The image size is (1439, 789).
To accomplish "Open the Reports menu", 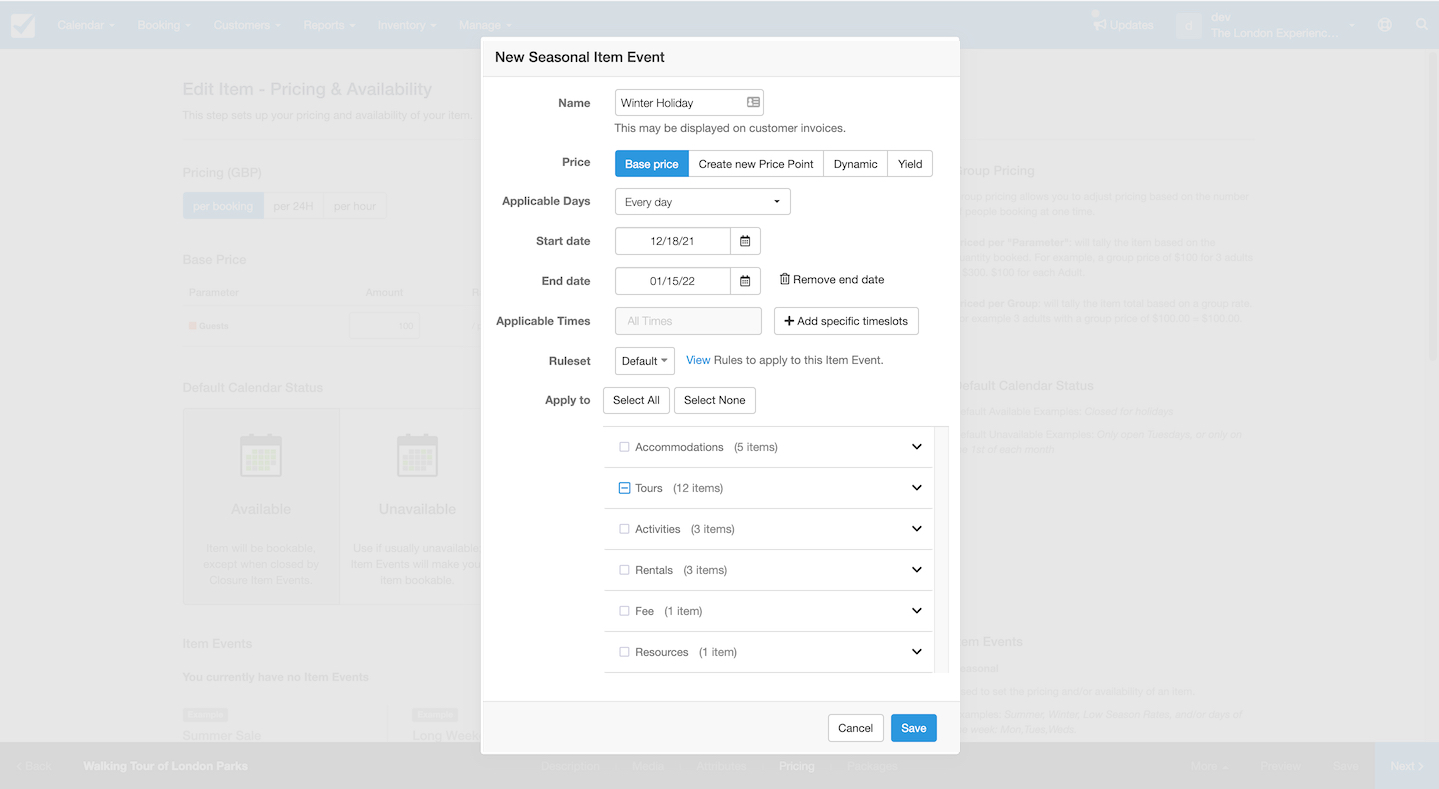I will (328, 25).
